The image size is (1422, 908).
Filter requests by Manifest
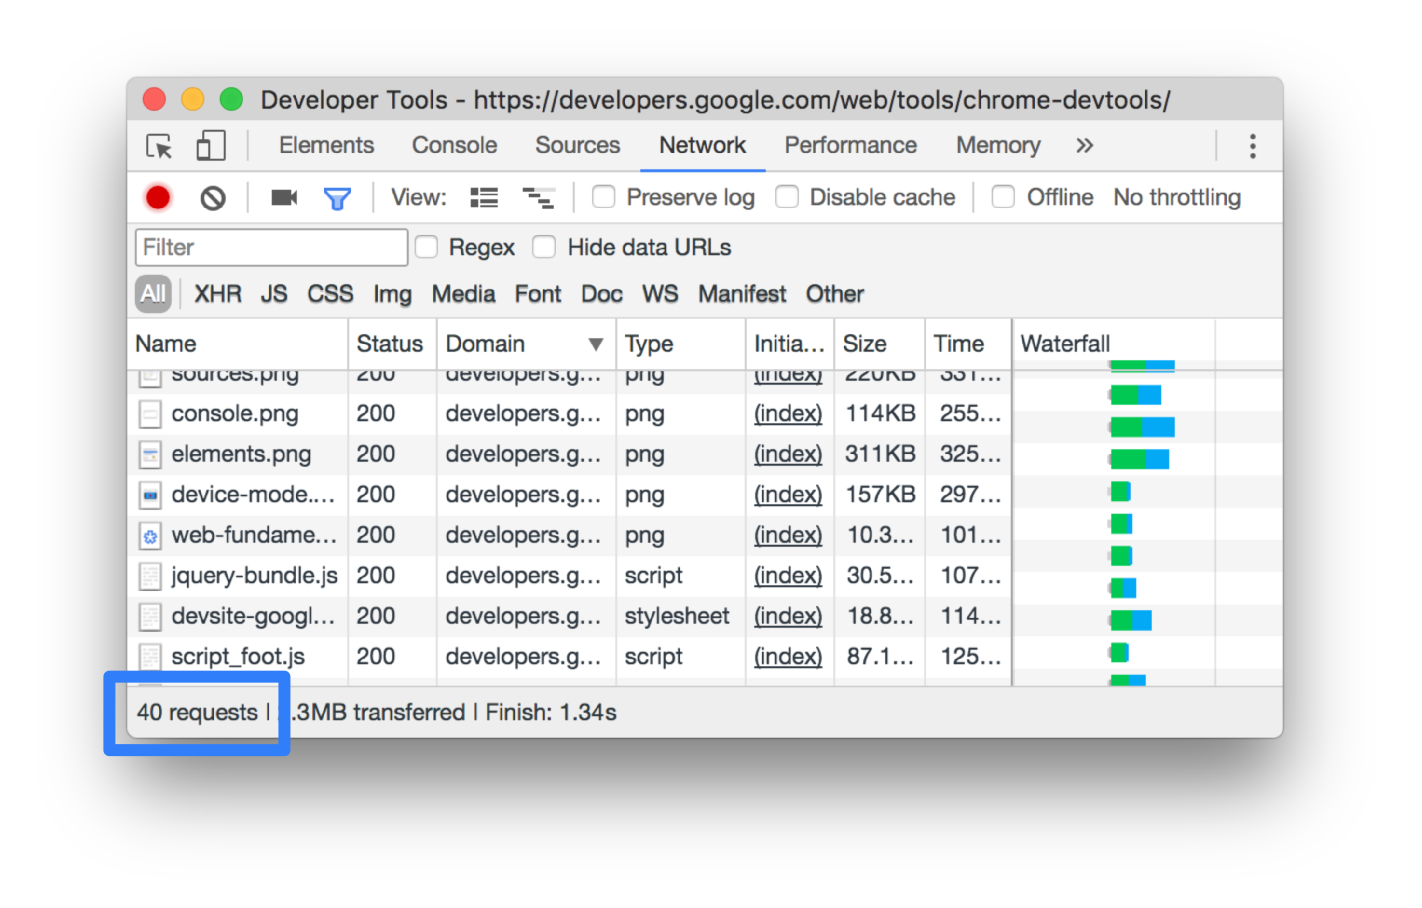tap(742, 294)
